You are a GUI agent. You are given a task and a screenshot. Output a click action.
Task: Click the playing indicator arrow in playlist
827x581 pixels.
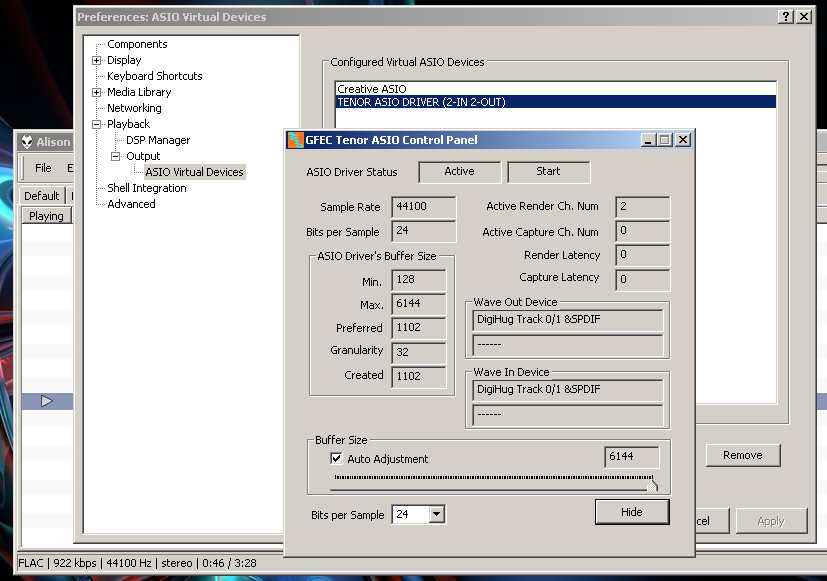point(46,401)
